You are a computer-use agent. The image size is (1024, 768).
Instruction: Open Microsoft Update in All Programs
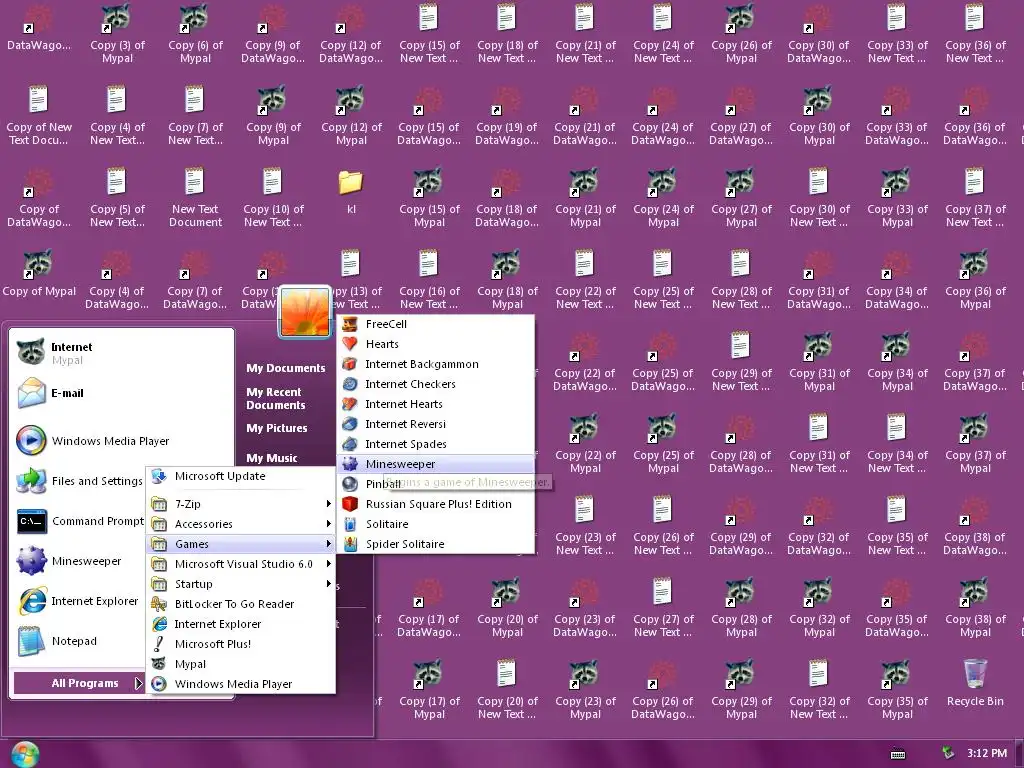coord(241,476)
